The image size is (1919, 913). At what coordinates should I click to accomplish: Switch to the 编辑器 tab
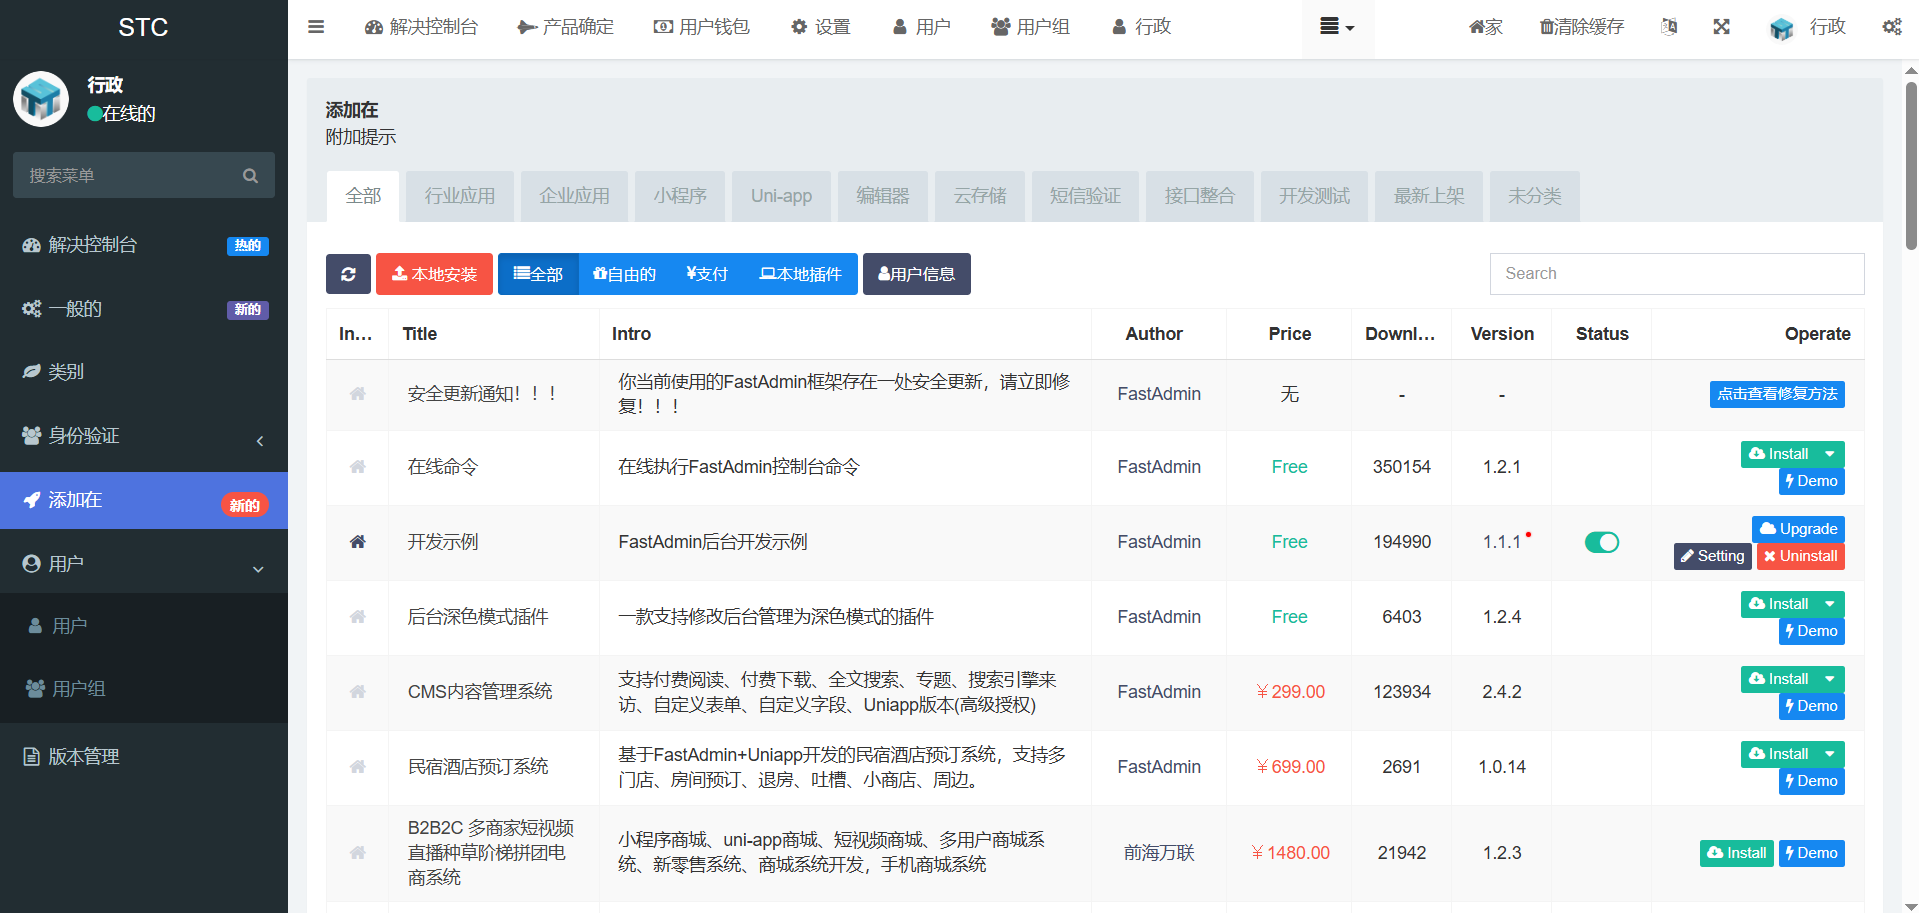coord(883,196)
